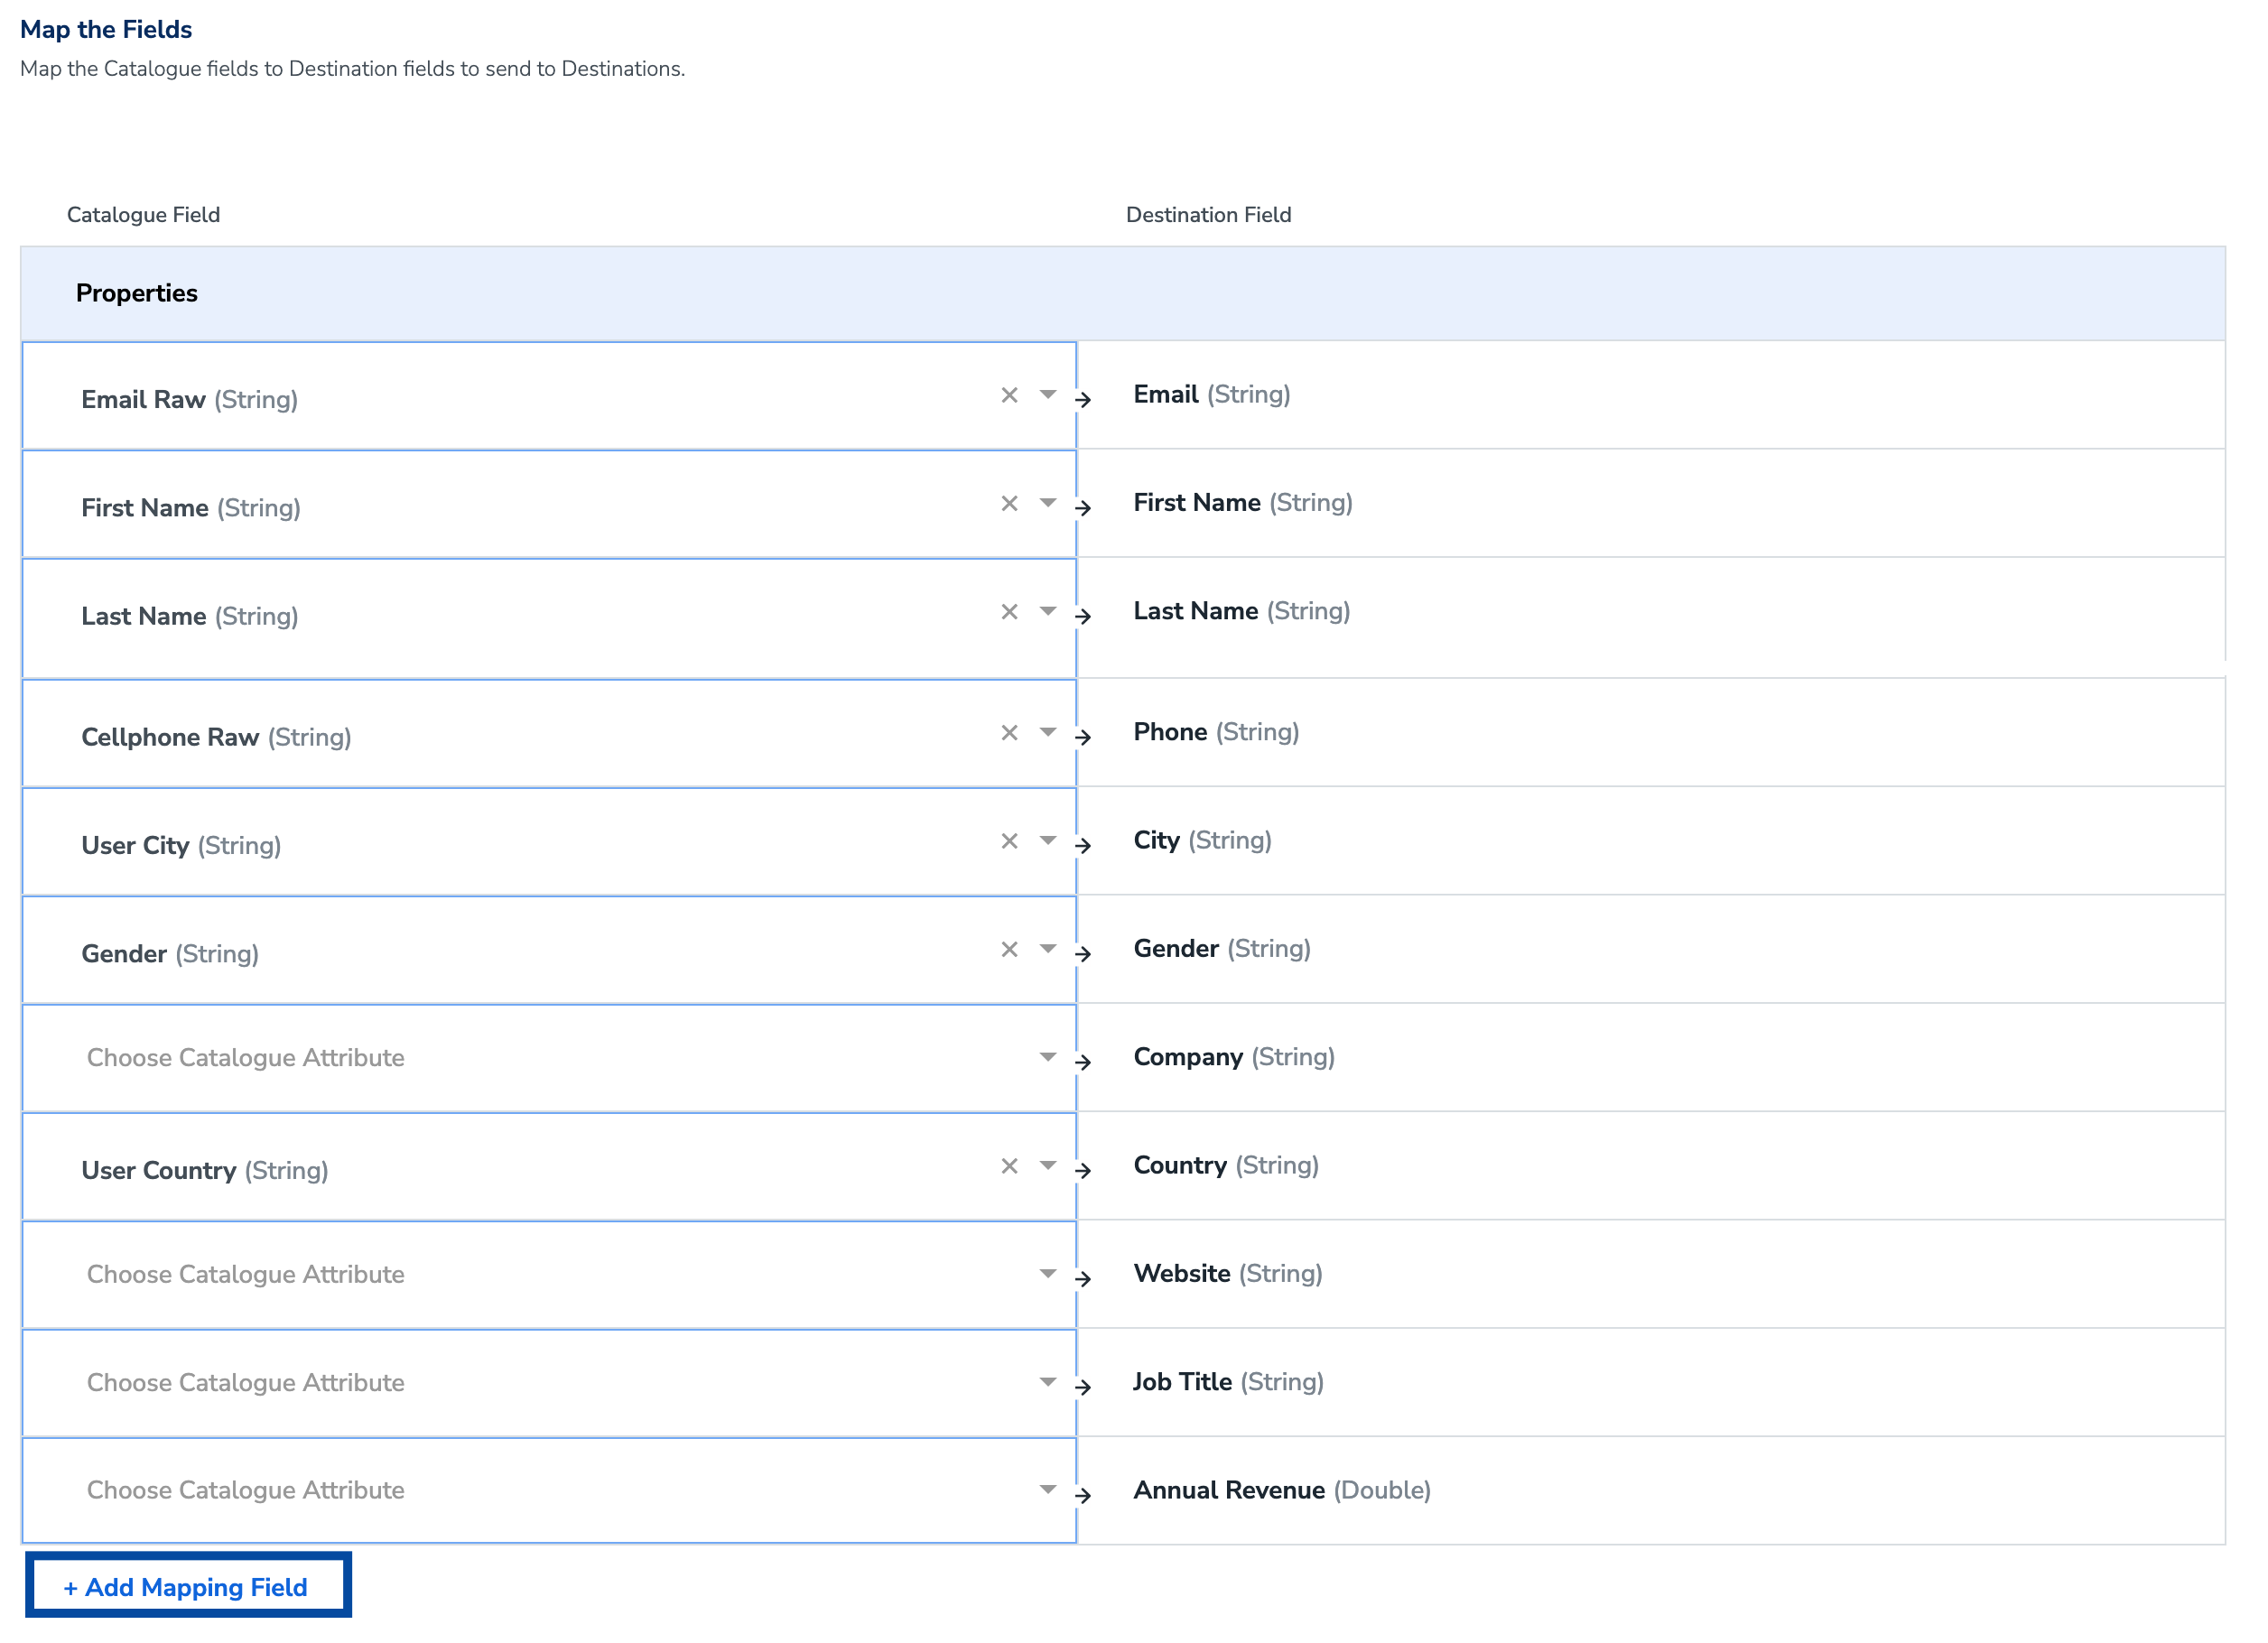This screenshot has width=2268, height=1643.
Task: Remove the User Country mapping
Action: [1009, 1166]
